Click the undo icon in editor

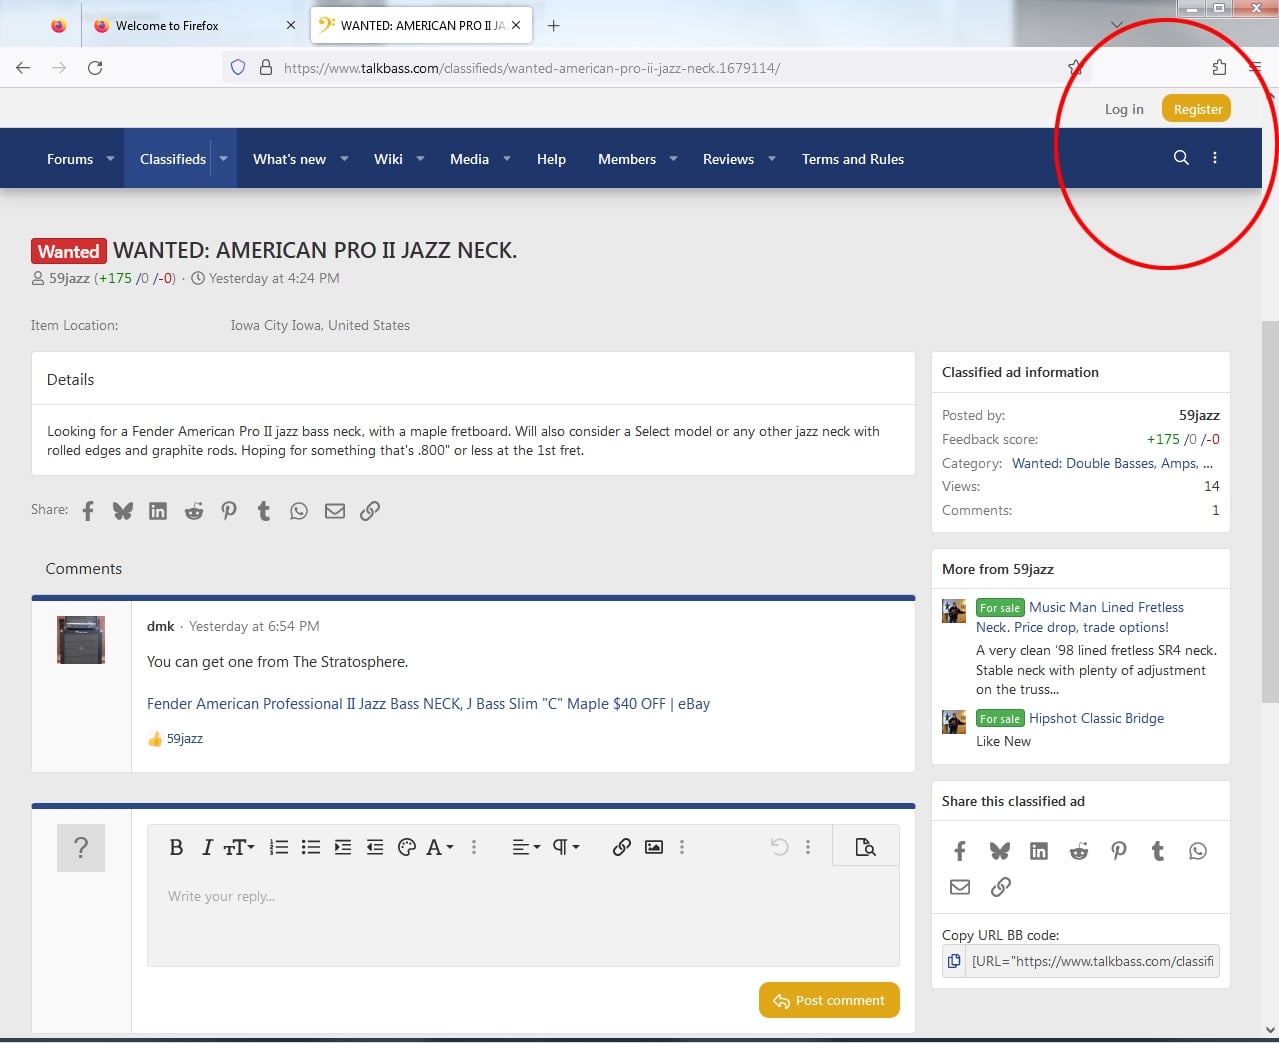coord(780,847)
